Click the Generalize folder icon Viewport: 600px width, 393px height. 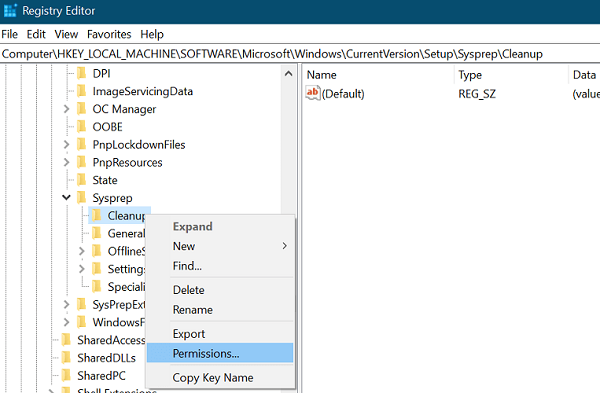click(x=97, y=233)
